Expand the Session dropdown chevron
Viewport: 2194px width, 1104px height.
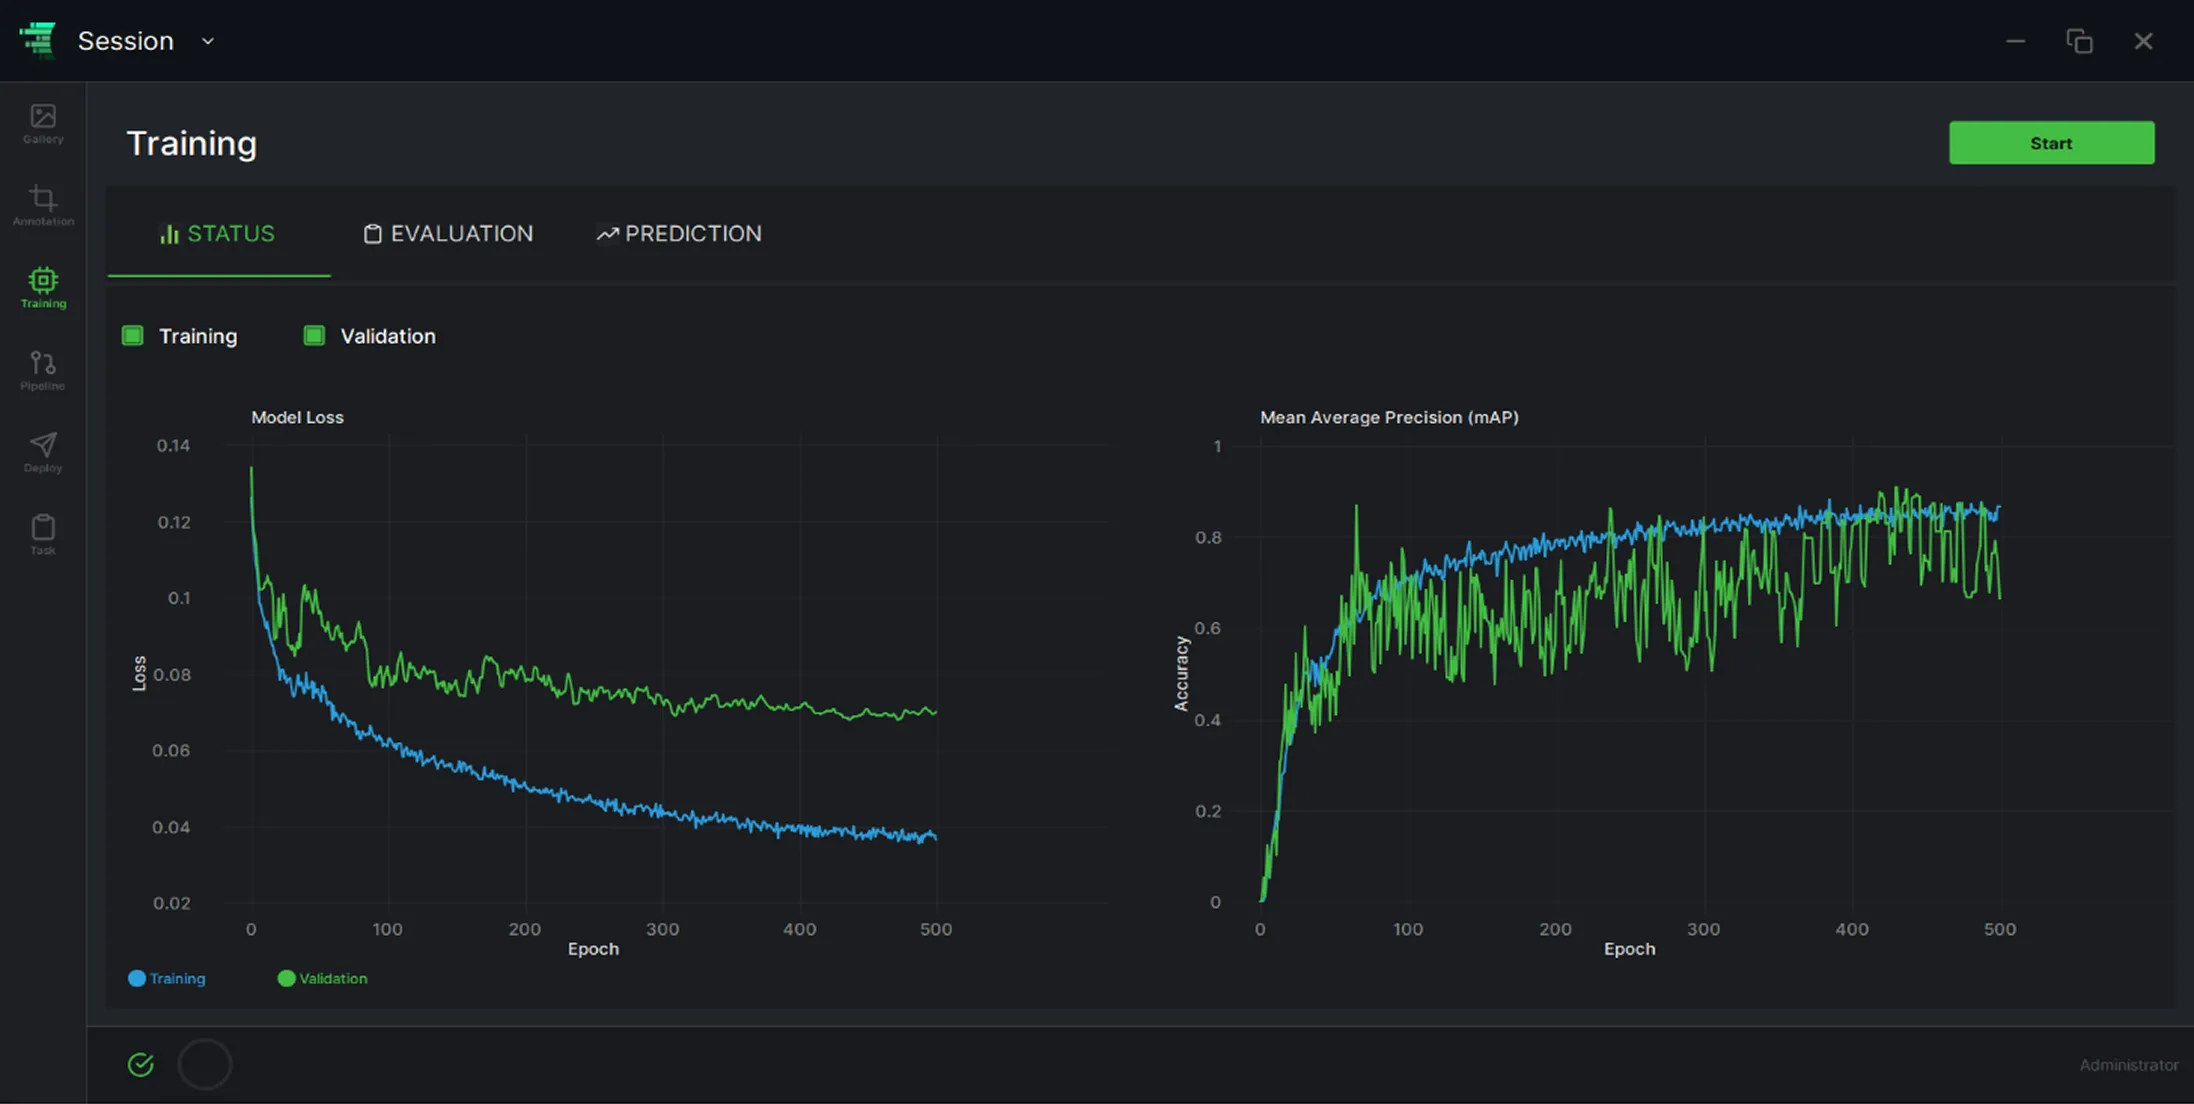[x=208, y=41]
